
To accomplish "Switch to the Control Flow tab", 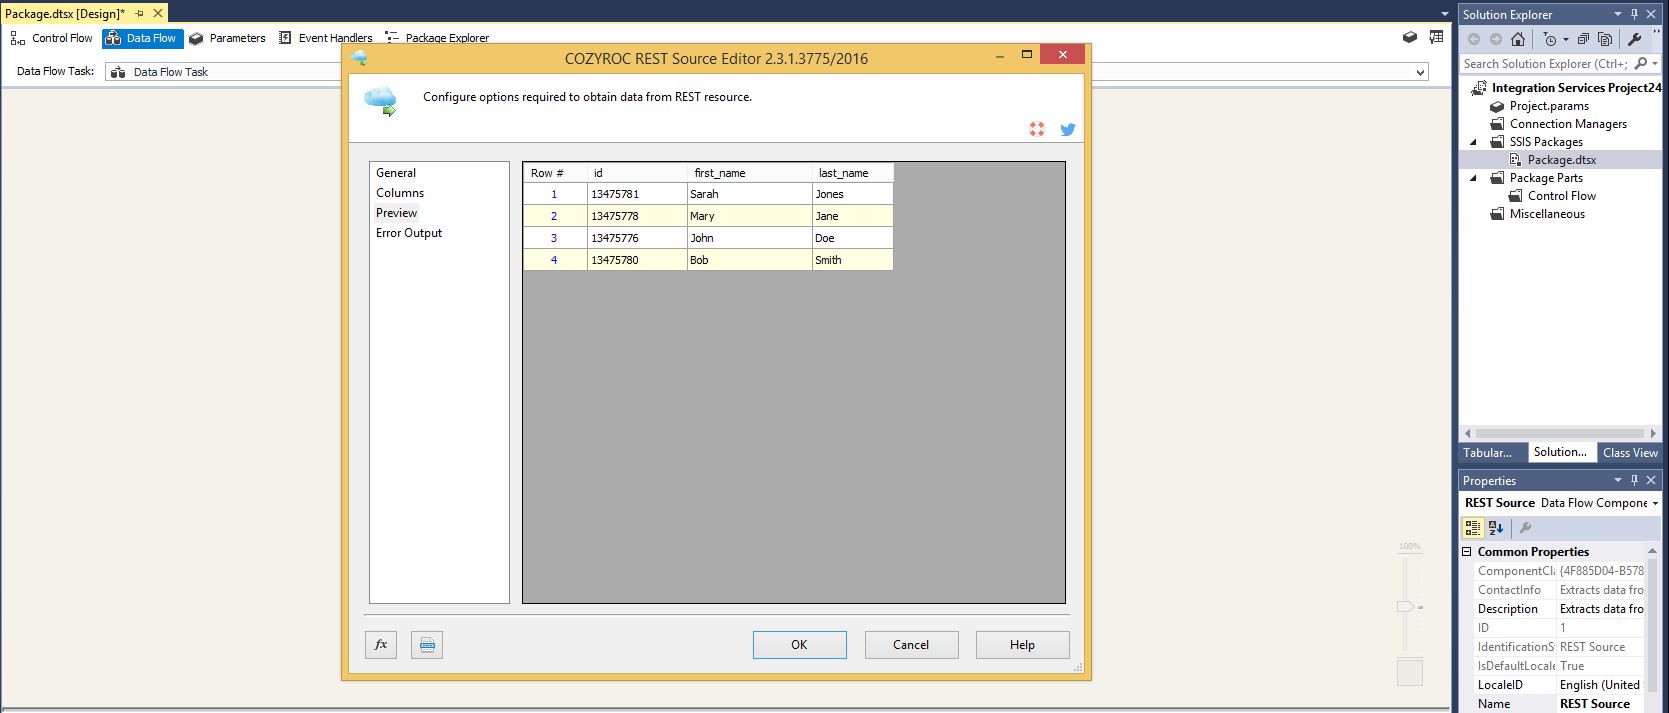I will [x=52, y=38].
